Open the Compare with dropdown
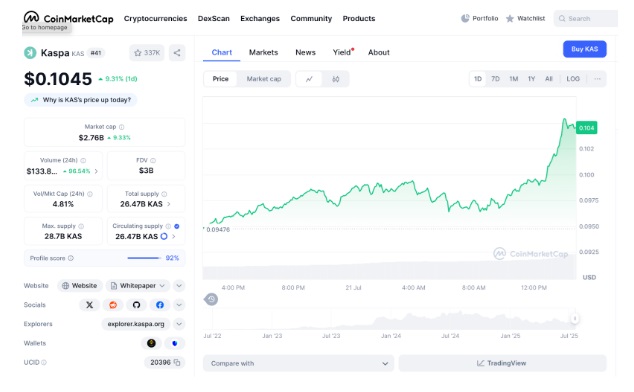The image size is (634, 392). (x=298, y=364)
